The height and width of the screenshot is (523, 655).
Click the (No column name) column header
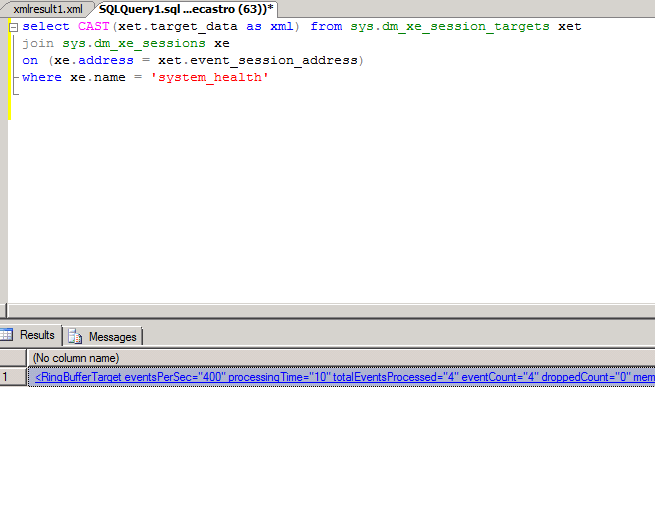(x=341, y=358)
